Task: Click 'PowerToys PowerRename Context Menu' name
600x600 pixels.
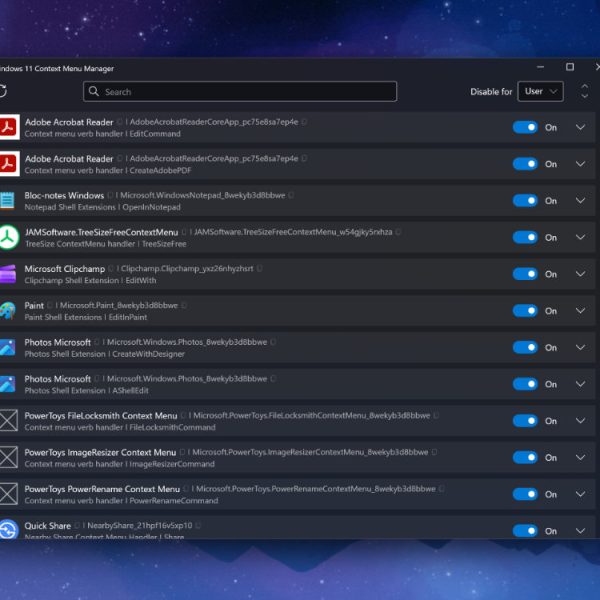Action: tap(102, 489)
